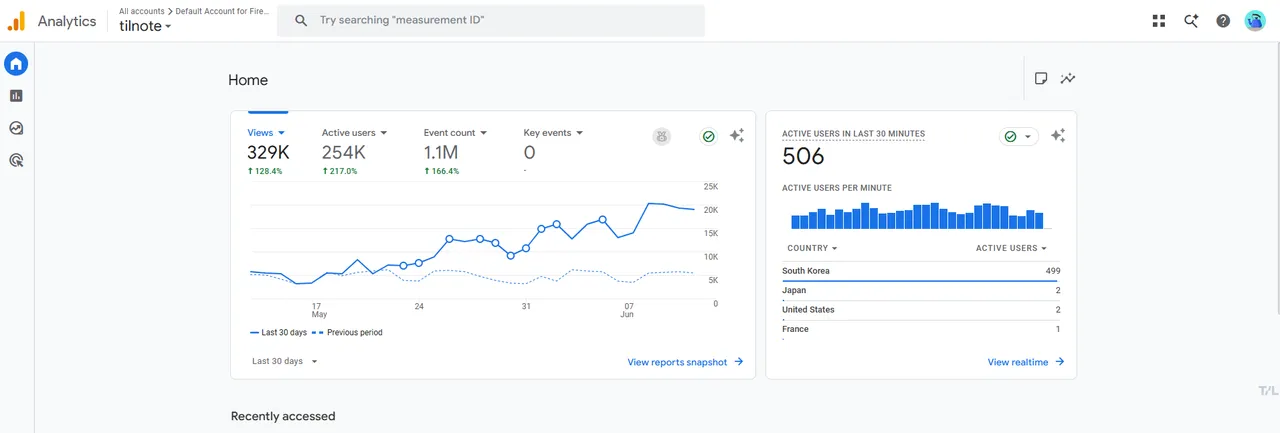Image resolution: width=1280 pixels, height=433 pixels.
Task: Click the Recently accessed heading
Action: 283,416
